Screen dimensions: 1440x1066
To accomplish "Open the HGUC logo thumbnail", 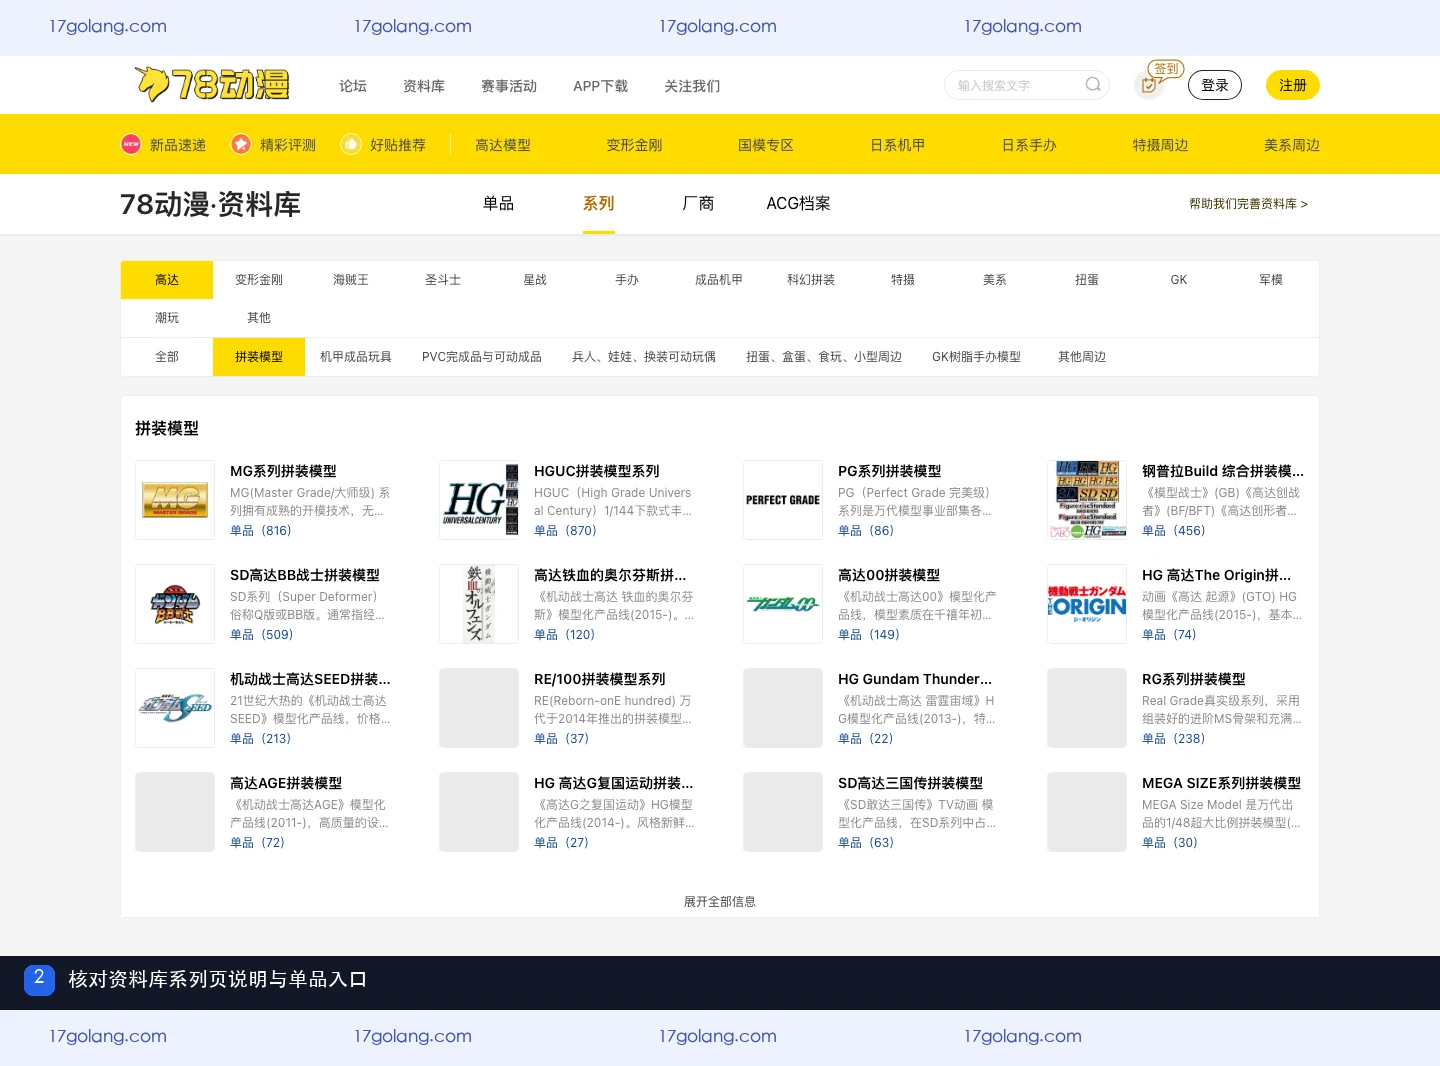I will 479,500.
